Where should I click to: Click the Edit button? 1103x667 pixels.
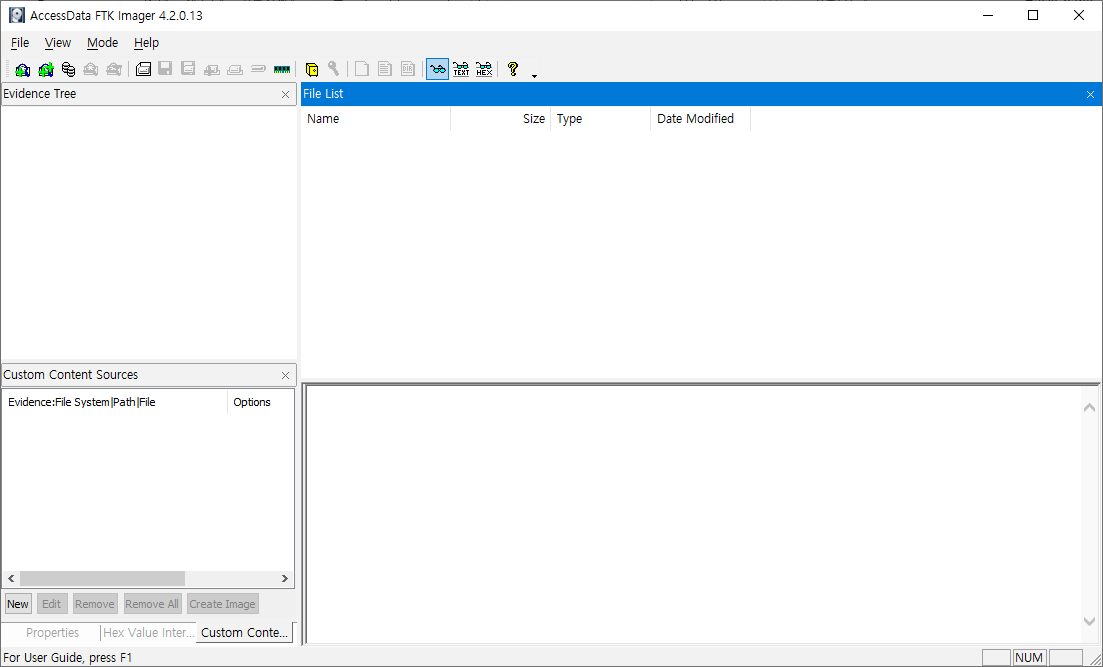(51, 604)
